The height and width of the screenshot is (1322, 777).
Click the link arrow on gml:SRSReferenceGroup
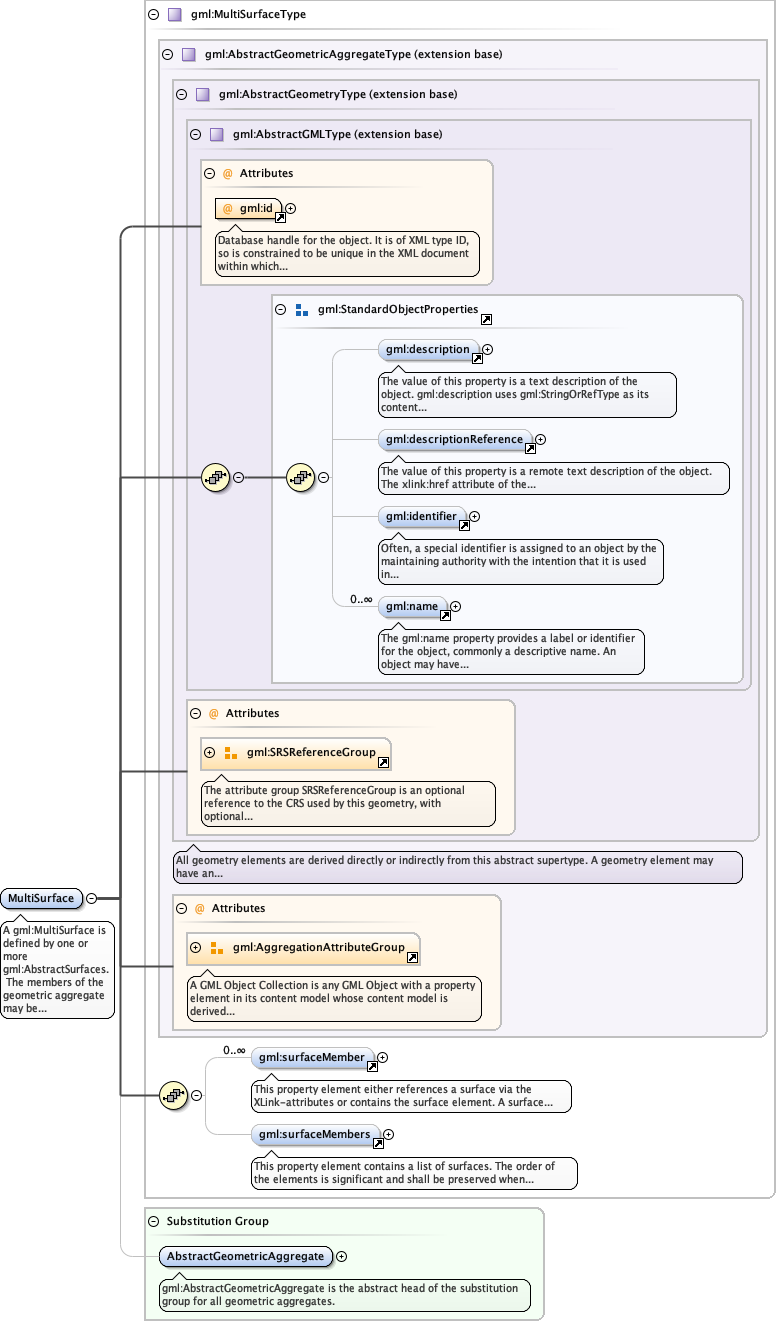383,762
